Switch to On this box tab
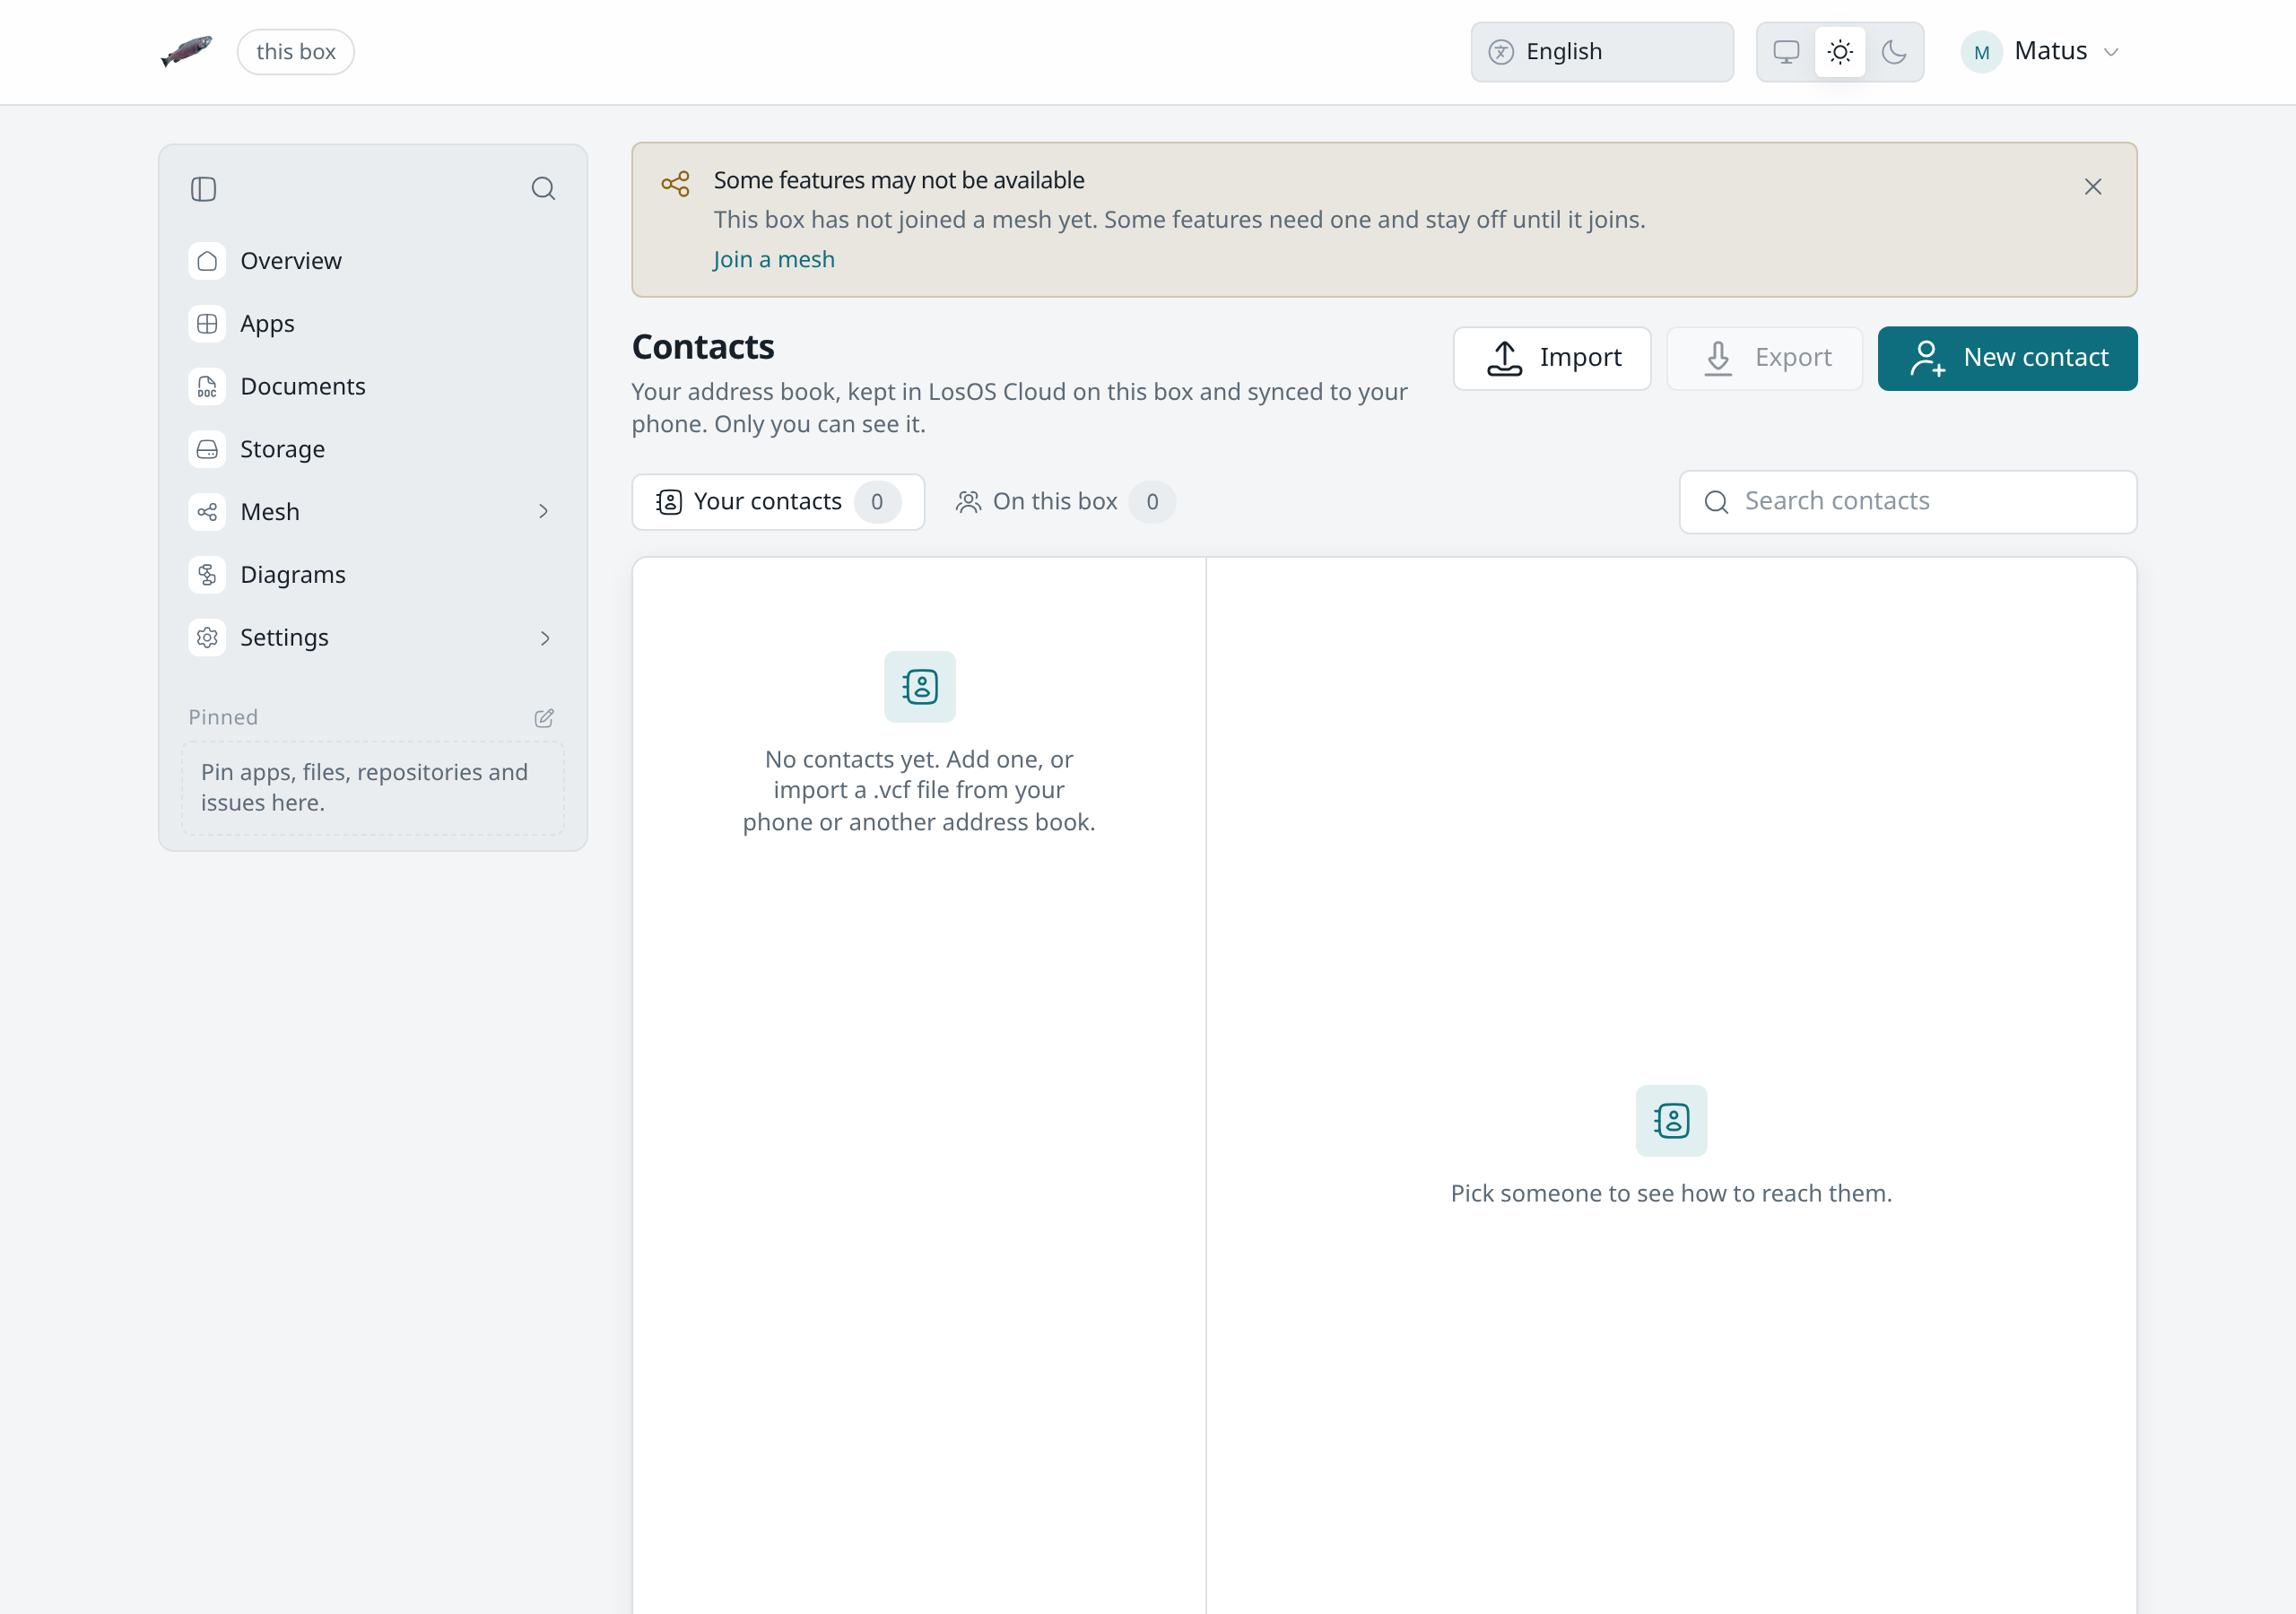Image resolution: width=2296 pixels, height=1614 pixels. pos(1065,502)
